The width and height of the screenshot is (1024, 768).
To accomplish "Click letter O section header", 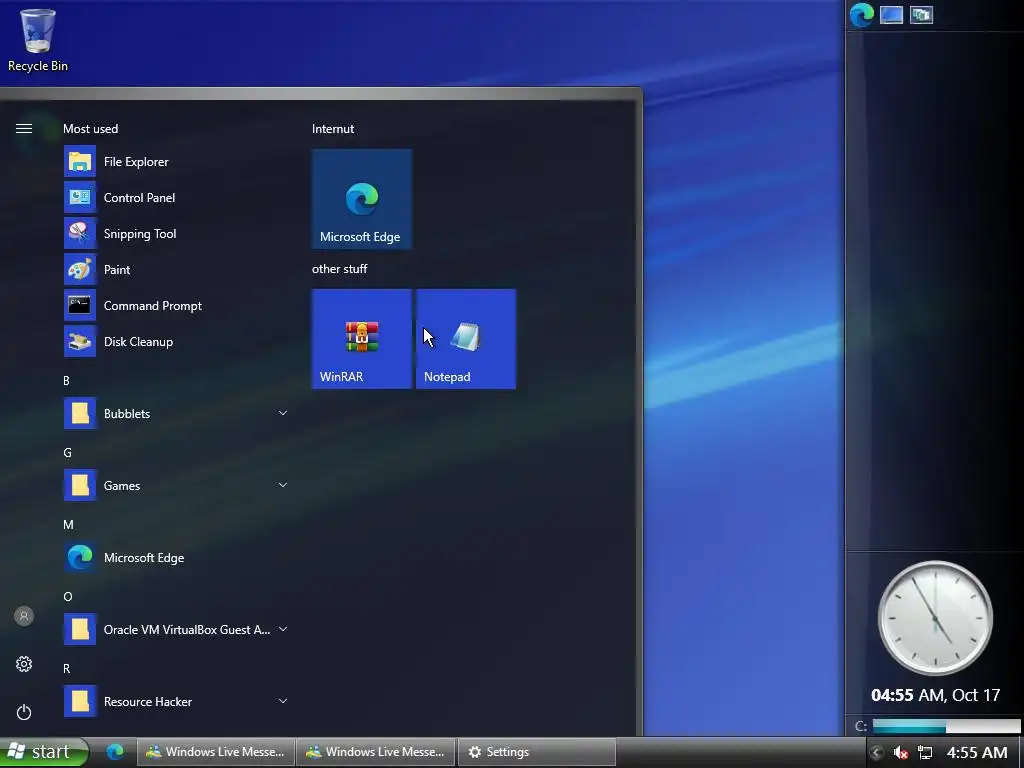I will click(68, 596).
